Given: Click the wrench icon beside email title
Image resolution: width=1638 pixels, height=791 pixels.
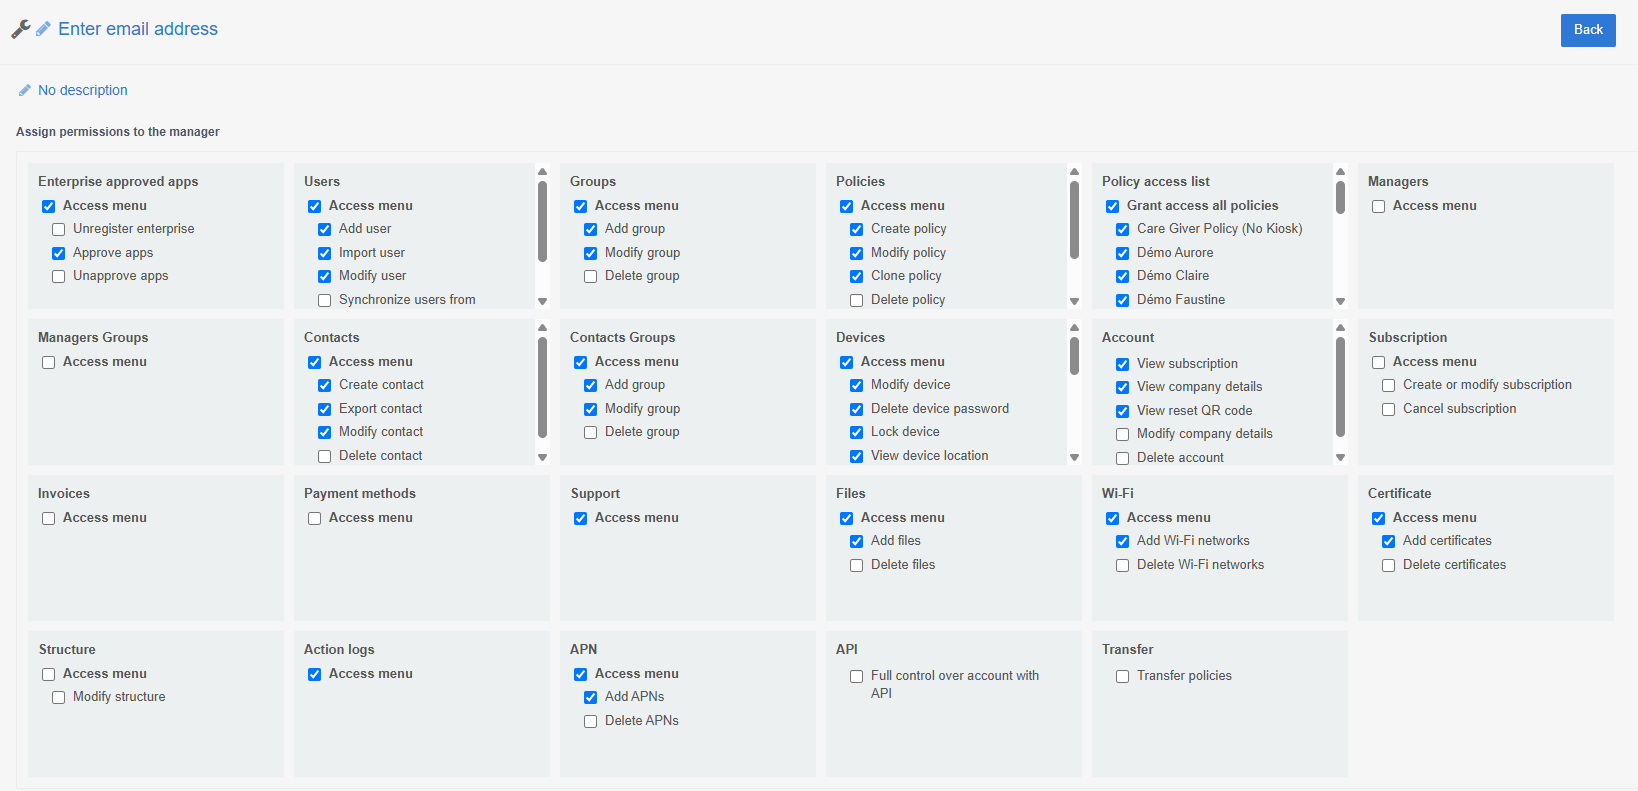Looking at the screenshot, I should [x=20, y=29].
